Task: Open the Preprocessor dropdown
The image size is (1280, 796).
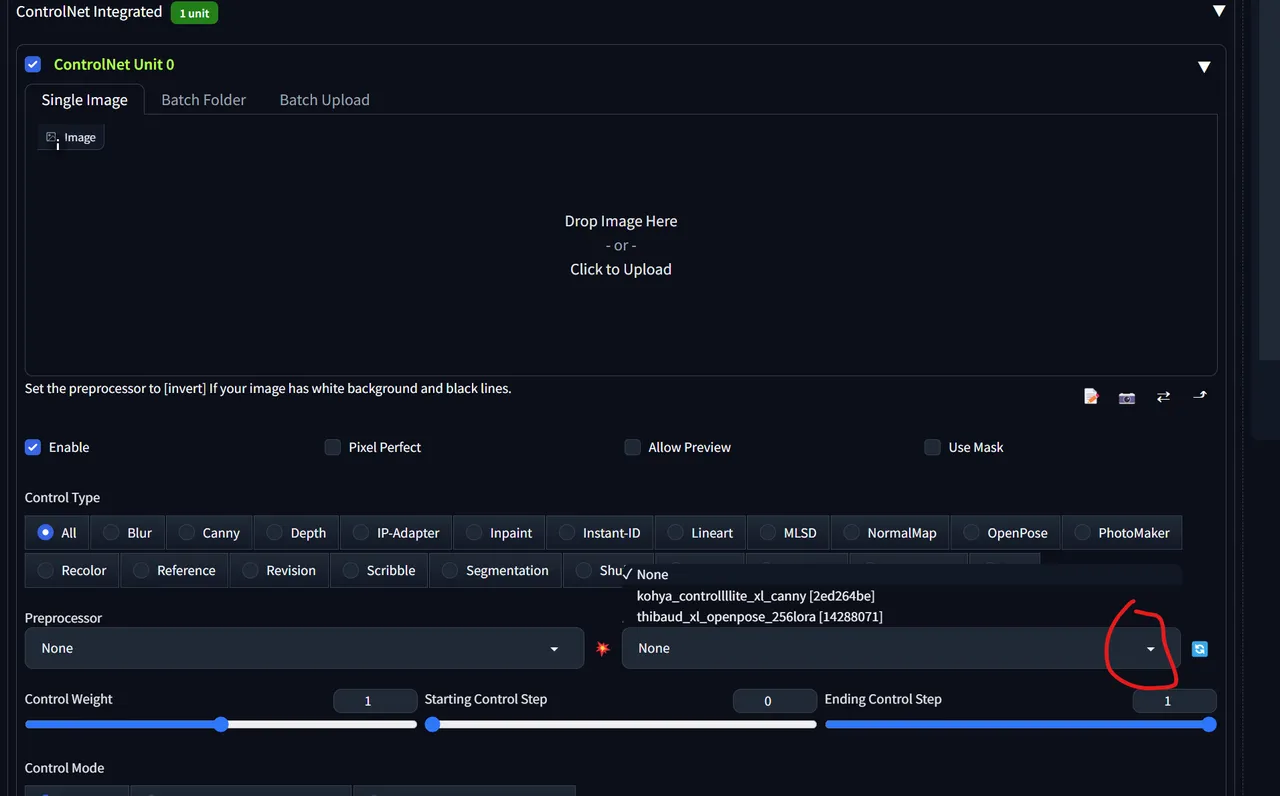Action: click(304, 648)
